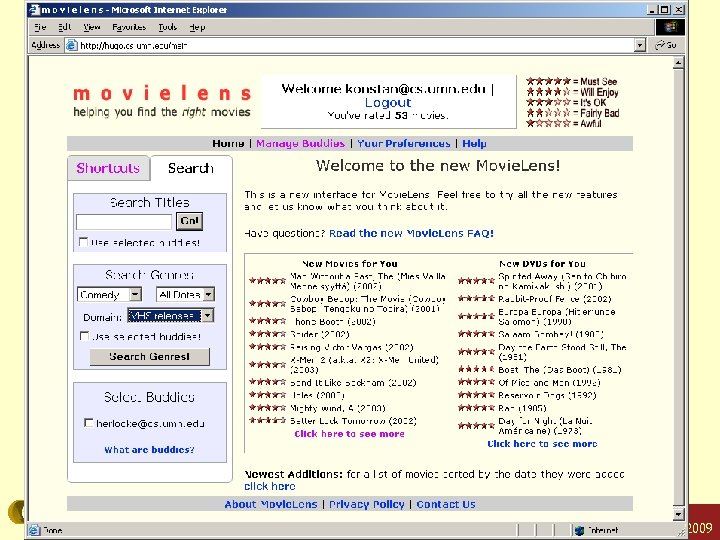Open the Privacy Policy footer link
The width and height of the screenshot is (720, 540).
click(x=366, y=504)
